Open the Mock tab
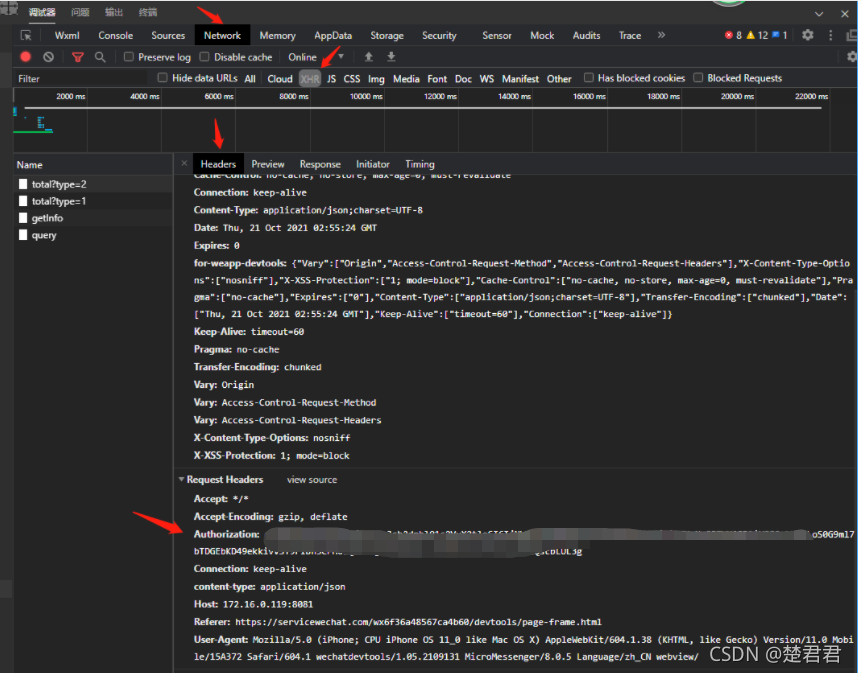This screenshot has height=673, width=858. click(x=542, y=36)
